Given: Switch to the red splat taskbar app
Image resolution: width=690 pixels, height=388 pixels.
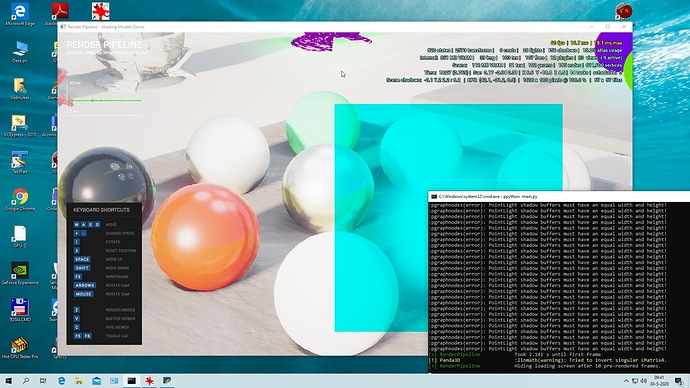Looking at the screenshot, I should click(x=149, y=381).
